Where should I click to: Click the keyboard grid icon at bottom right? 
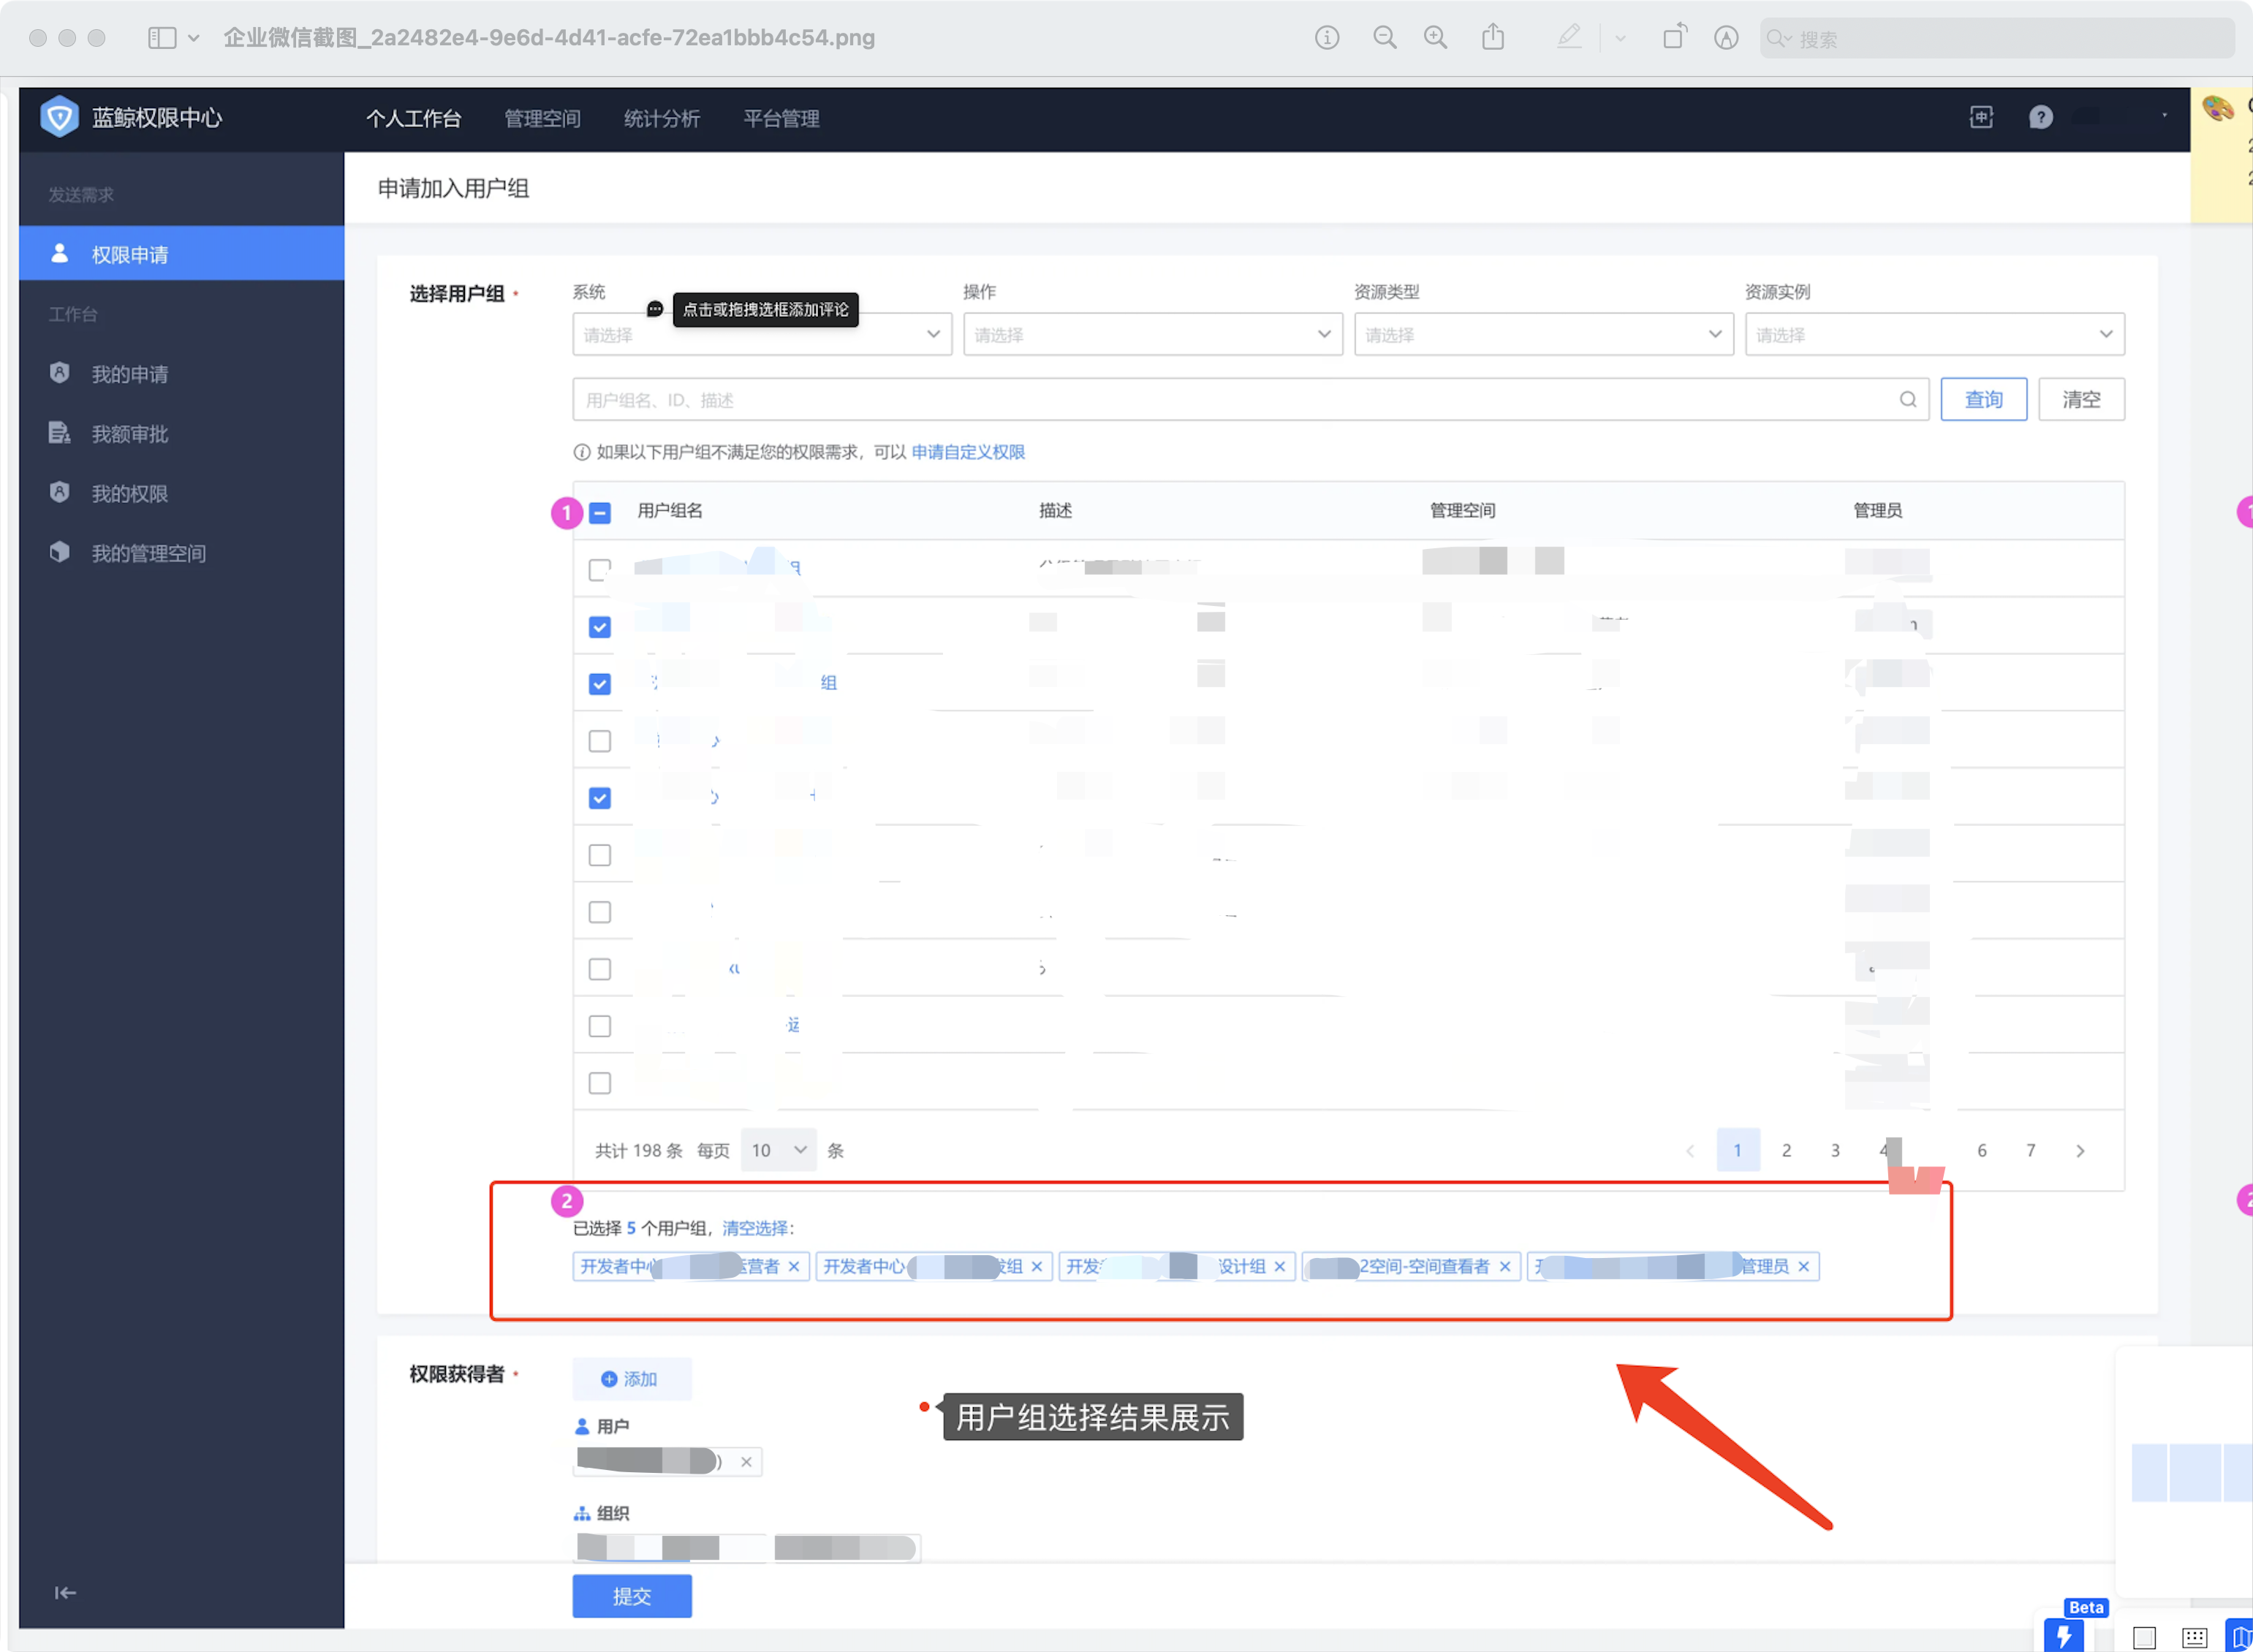pyautogui.click(x=2194, y=1638)
